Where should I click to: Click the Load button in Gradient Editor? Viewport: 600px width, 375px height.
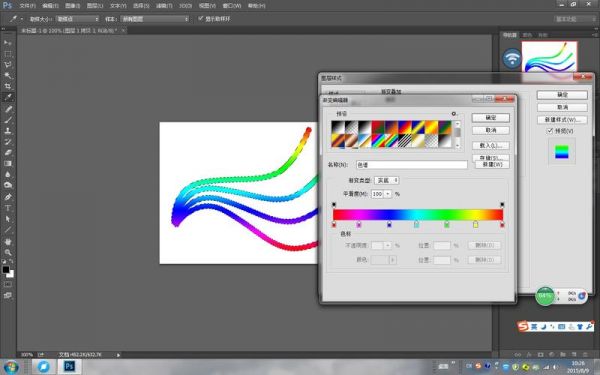pyautogui.click(x=491, y=145)
